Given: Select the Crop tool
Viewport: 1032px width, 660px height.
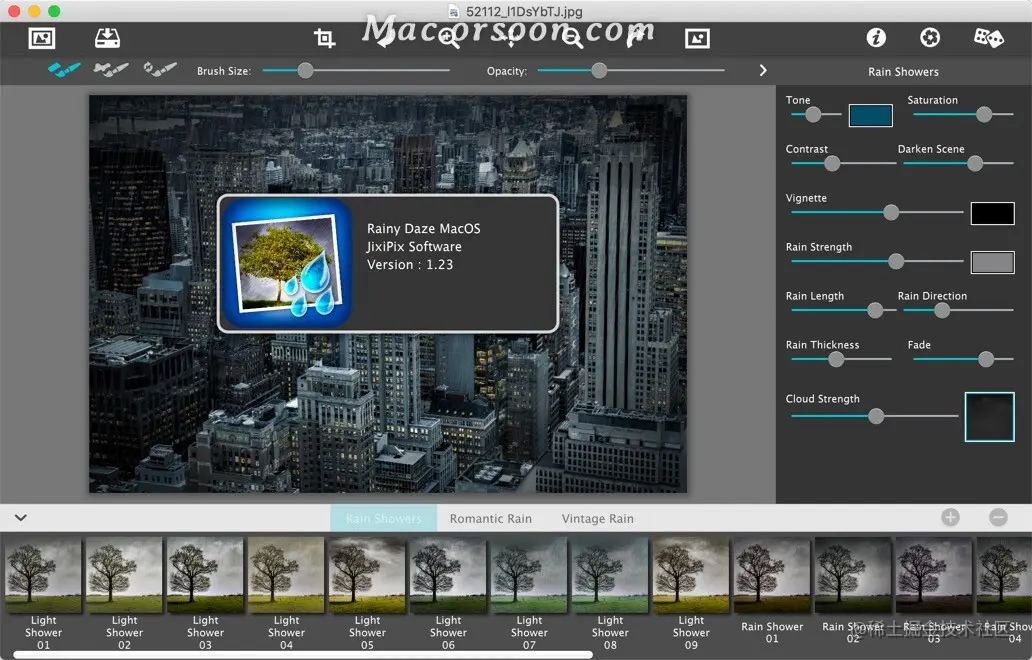Looking at the screenshot, I should 324,38.
